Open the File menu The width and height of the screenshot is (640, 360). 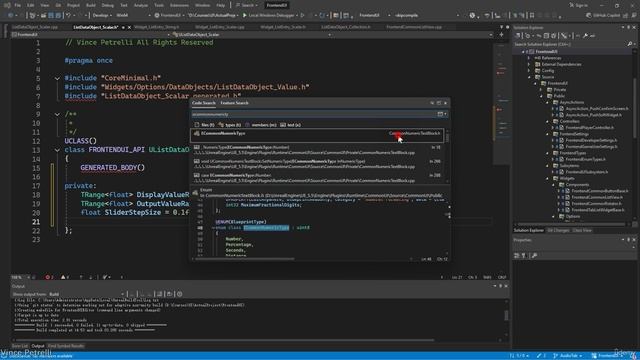[x=18, y=5]
